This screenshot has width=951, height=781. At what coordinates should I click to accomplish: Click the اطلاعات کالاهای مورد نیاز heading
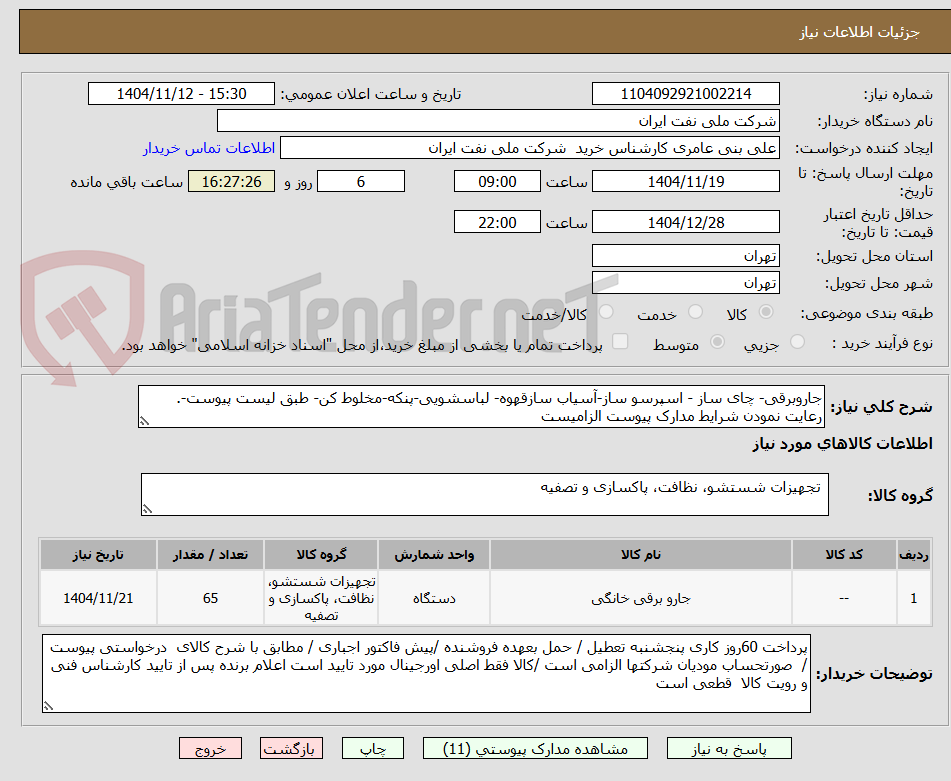[x=842, y=443]
